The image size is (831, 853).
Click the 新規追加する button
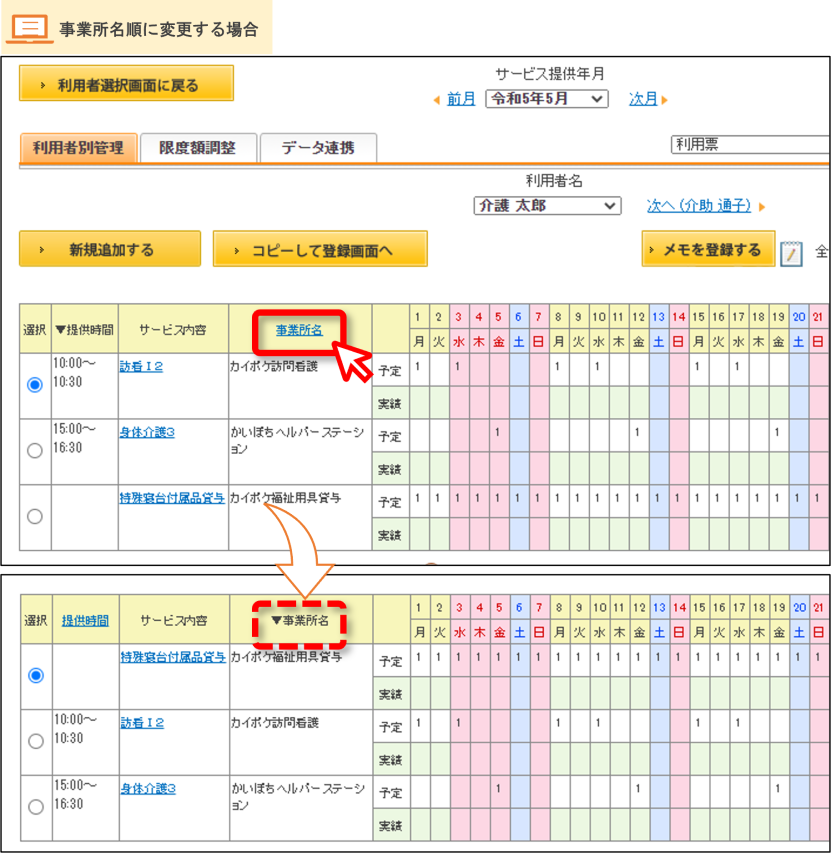coord(110,249)
